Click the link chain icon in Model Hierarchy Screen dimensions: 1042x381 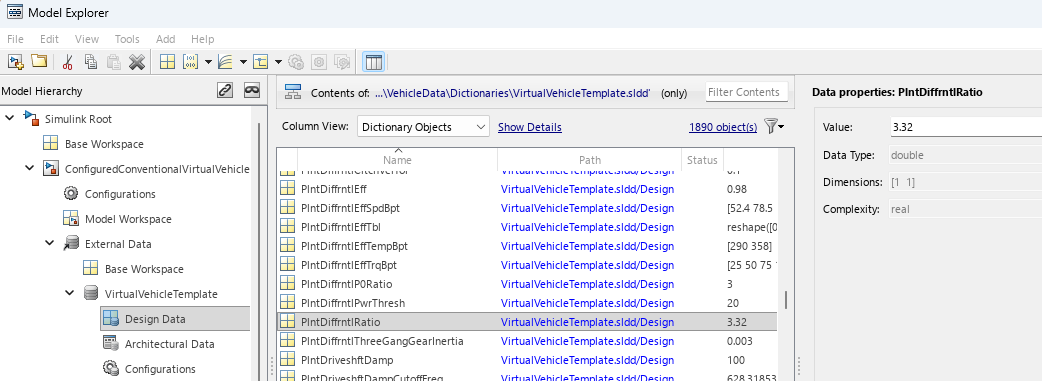[225, 90]
